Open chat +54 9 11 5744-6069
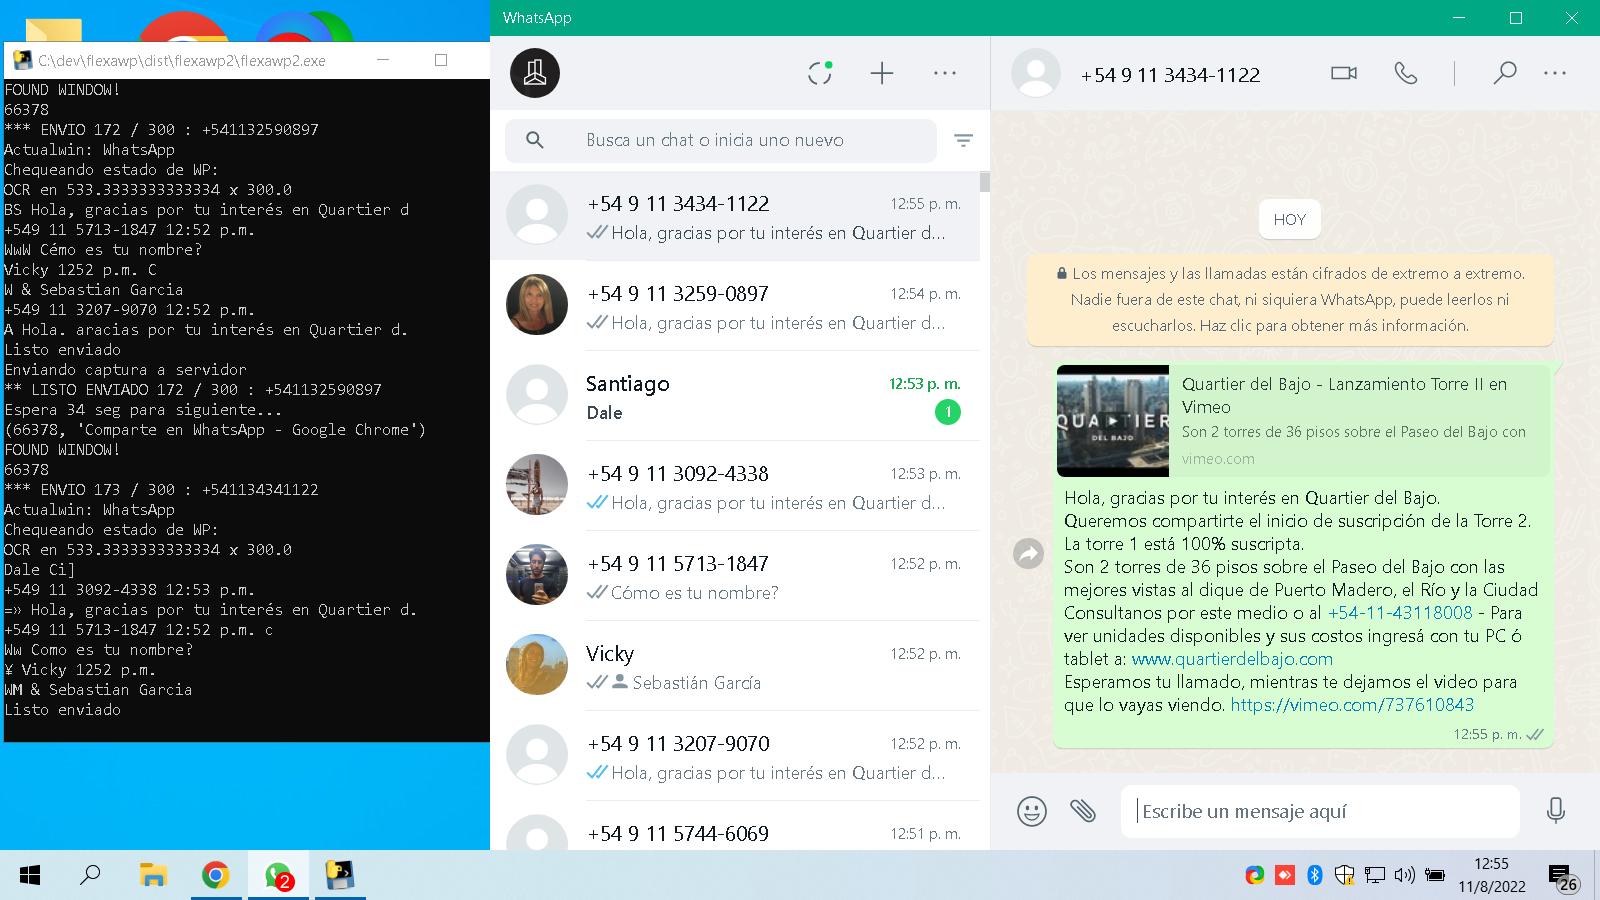The width and height of the screenshot is (1600, 900). [735, 828]
